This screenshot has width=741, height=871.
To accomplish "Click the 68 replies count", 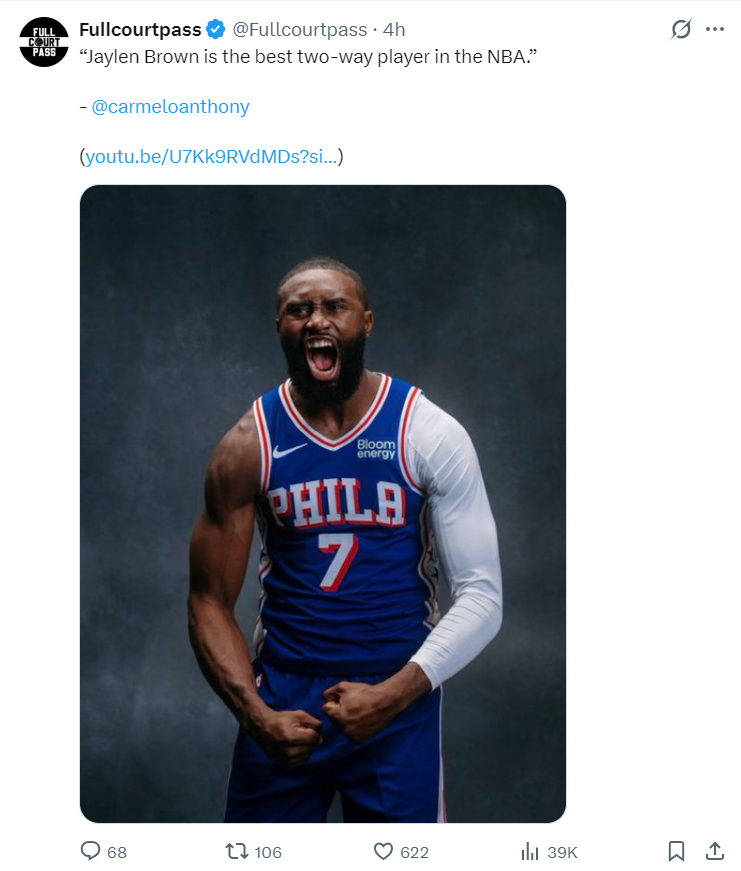I will [117, 852].
